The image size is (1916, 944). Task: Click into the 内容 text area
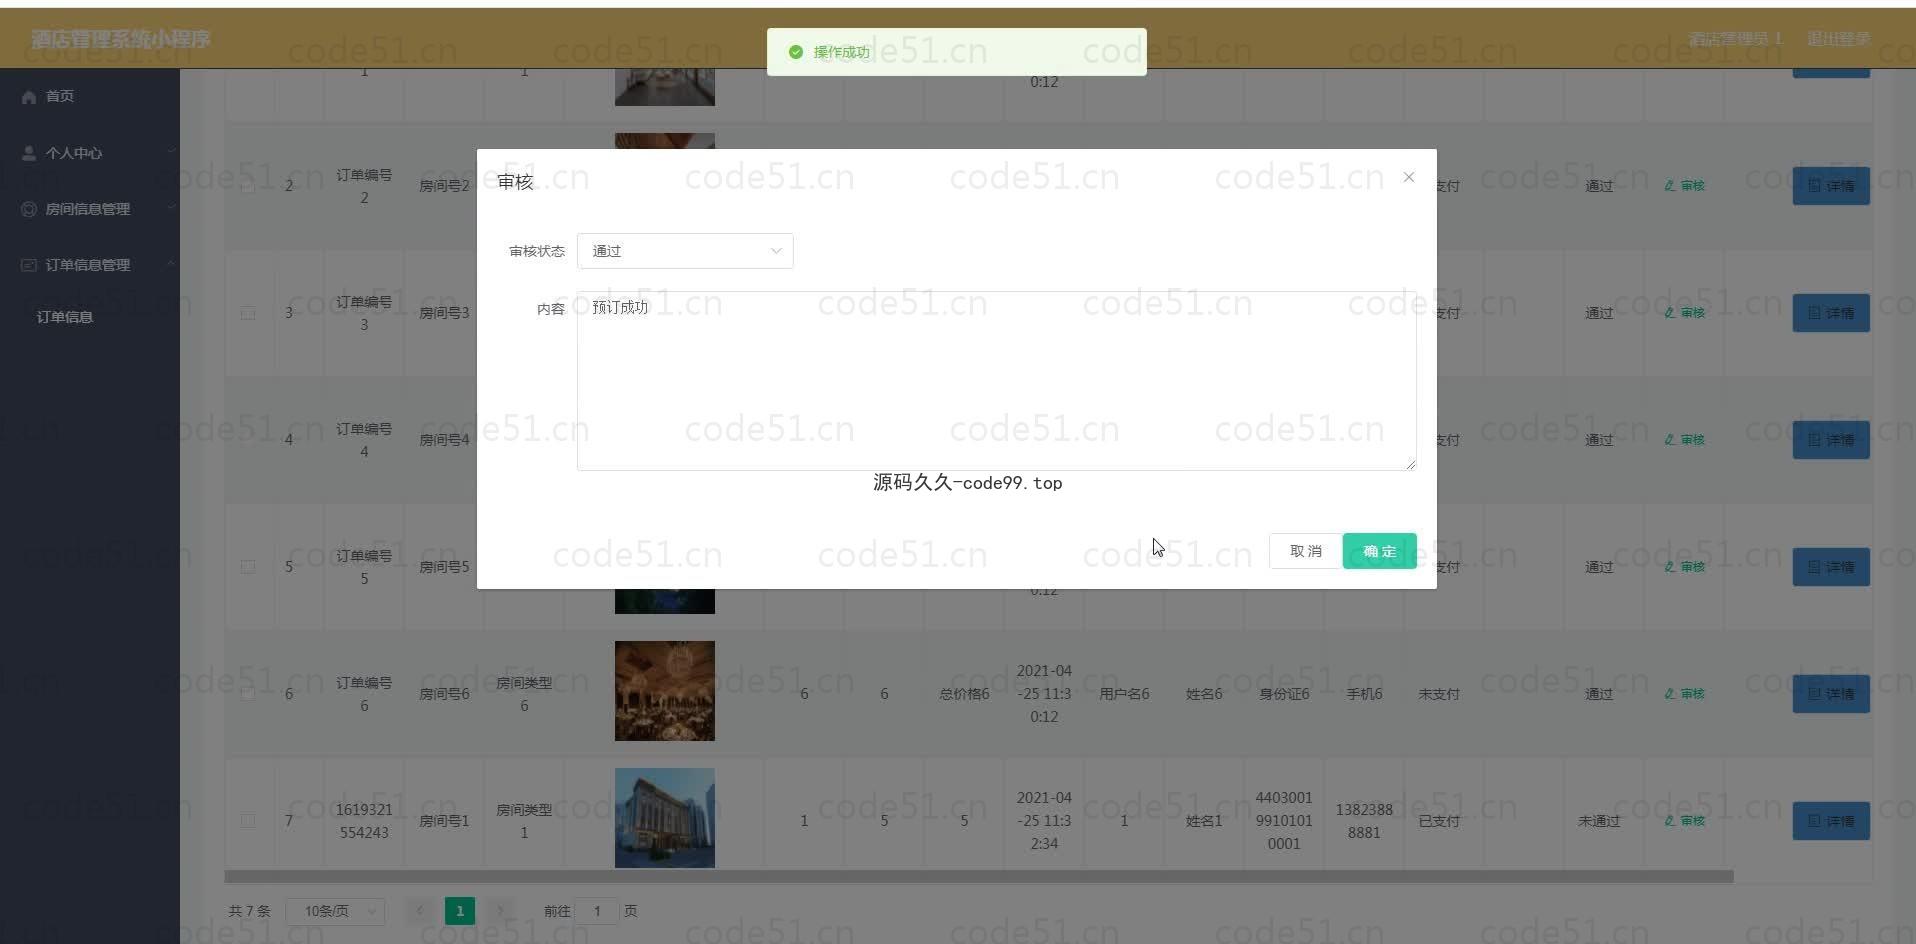click(x=996, y=381)
